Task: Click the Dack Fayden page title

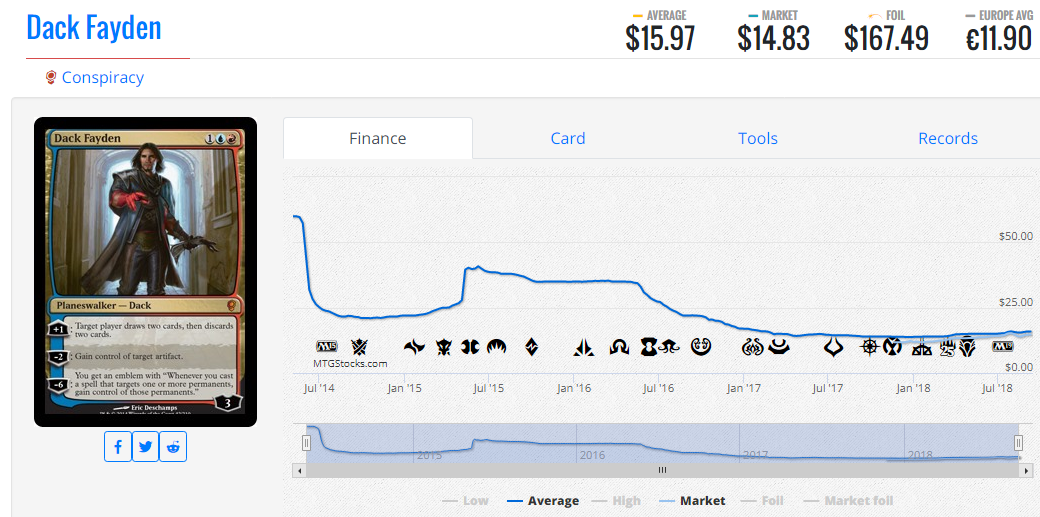Action: point(94,27)
